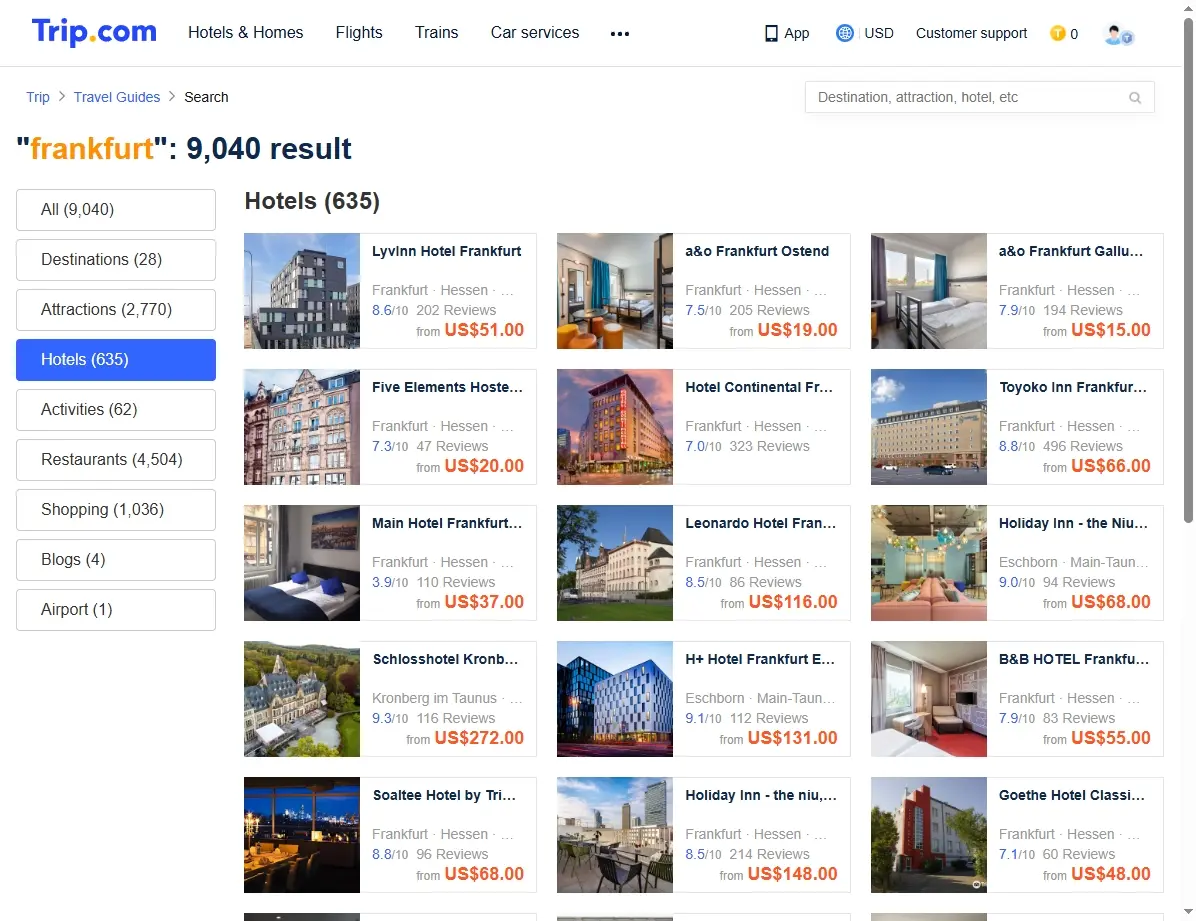Open H+ Hotel Frankfurt photo
1196x921 pixels.
[x=615, y=699]
